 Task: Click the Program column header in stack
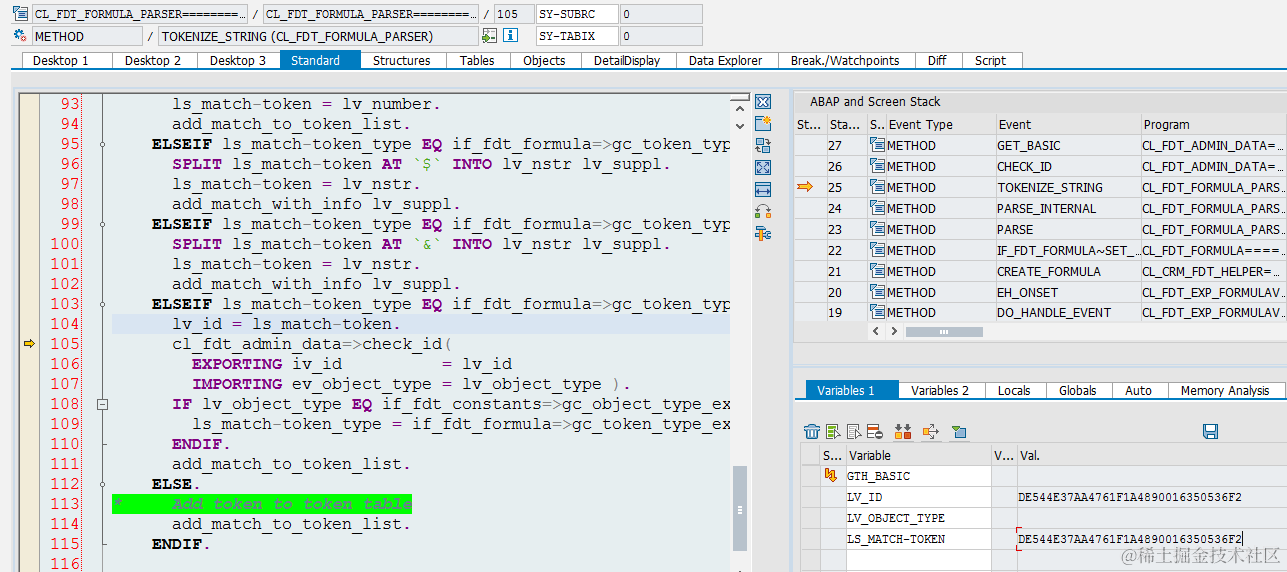tap(1213, 125)
